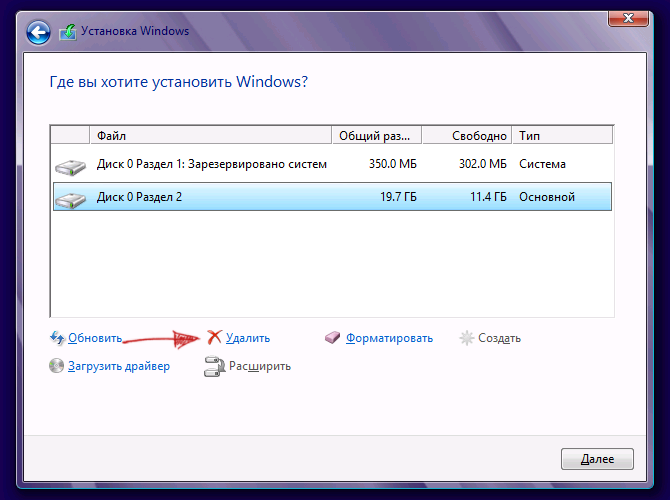Click the Основной type cell
The image size is (670, 500).
pos(547,197)
